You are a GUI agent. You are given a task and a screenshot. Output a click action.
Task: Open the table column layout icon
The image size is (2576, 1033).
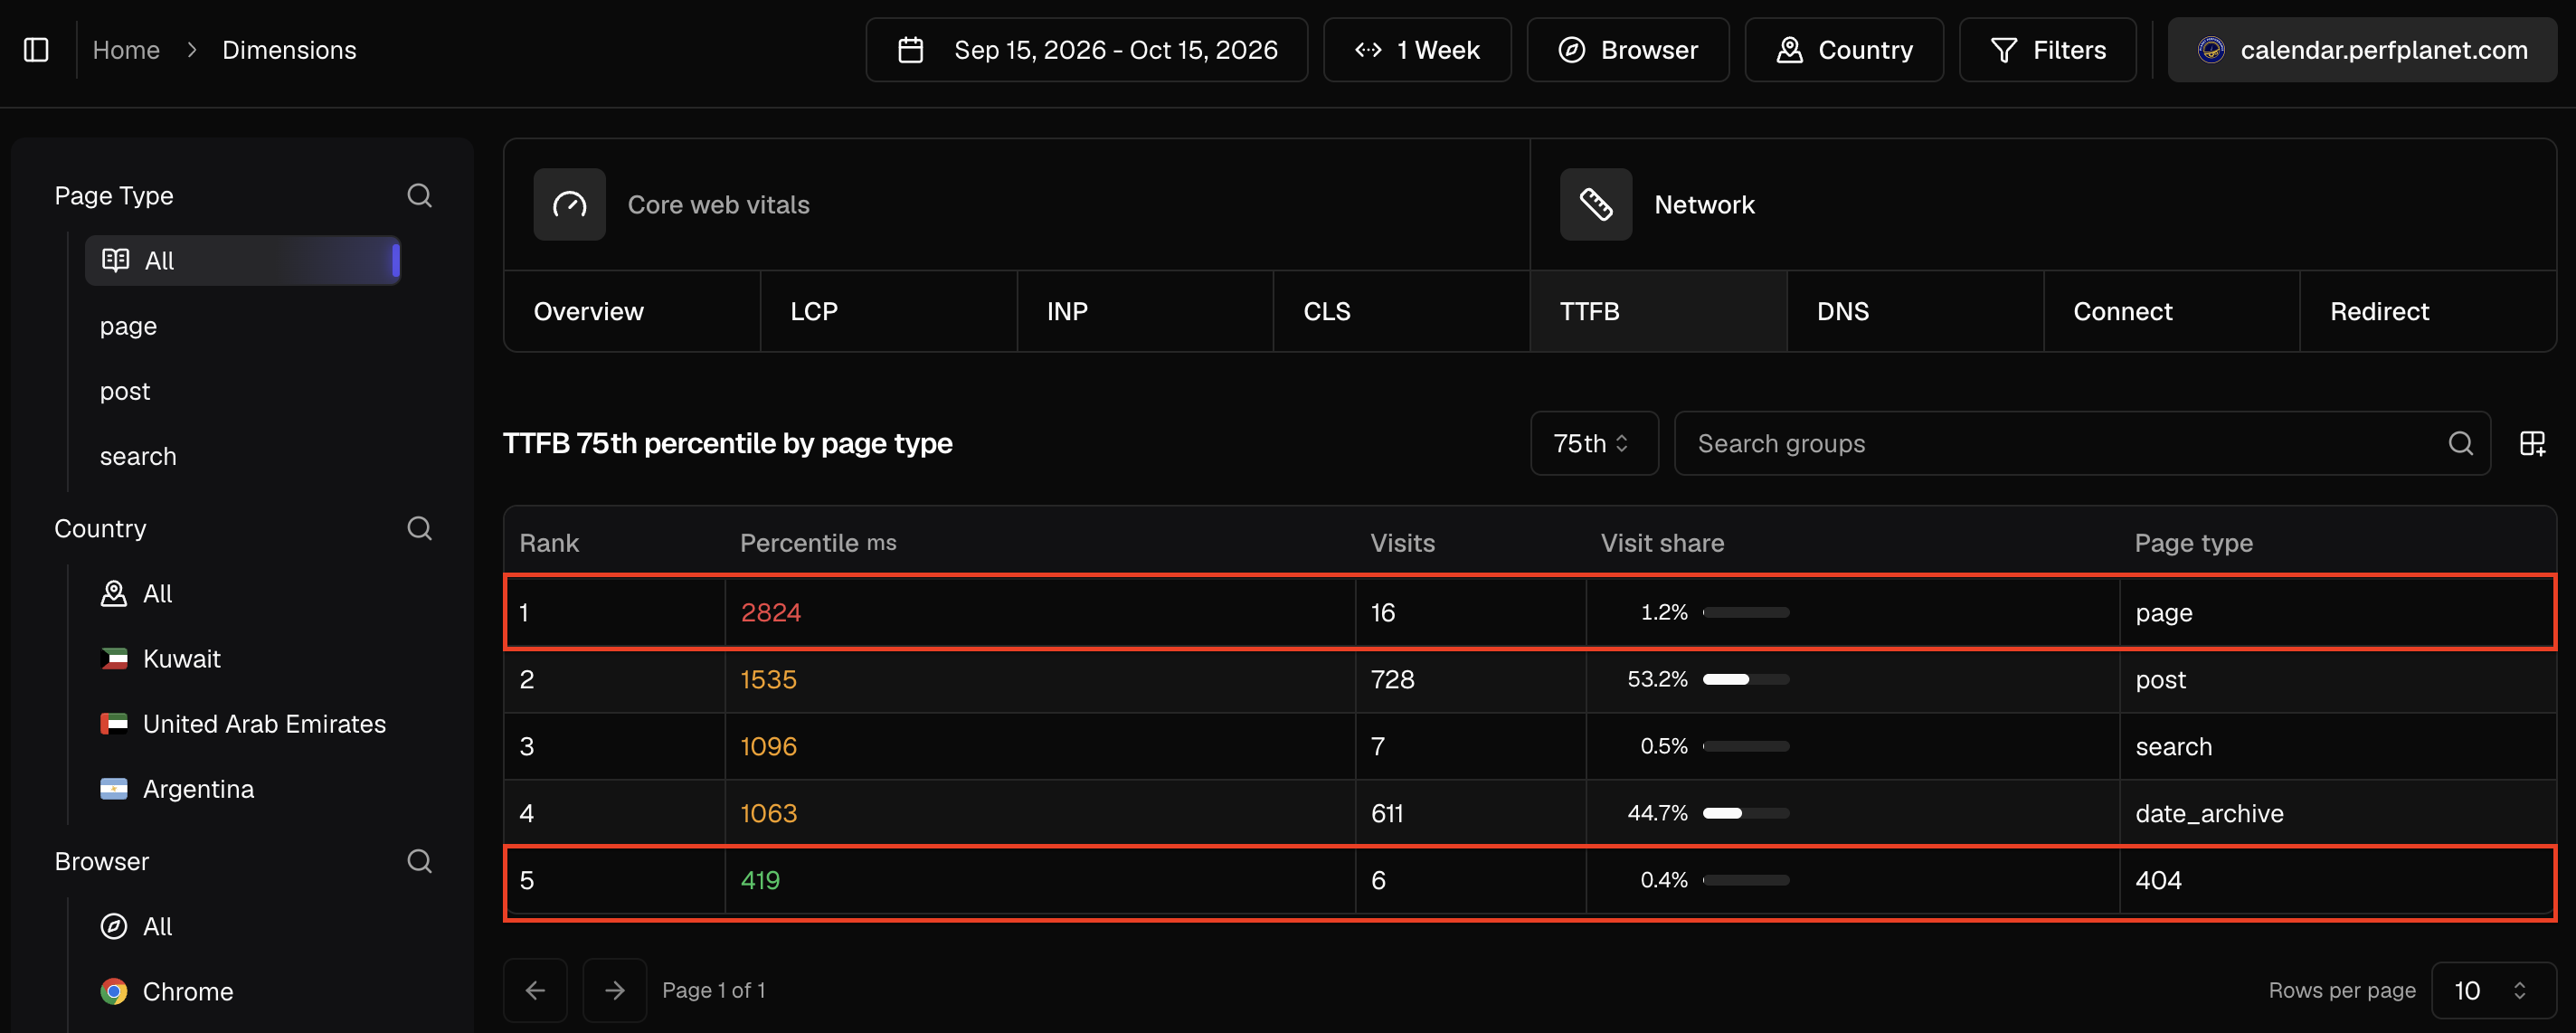2532,443
